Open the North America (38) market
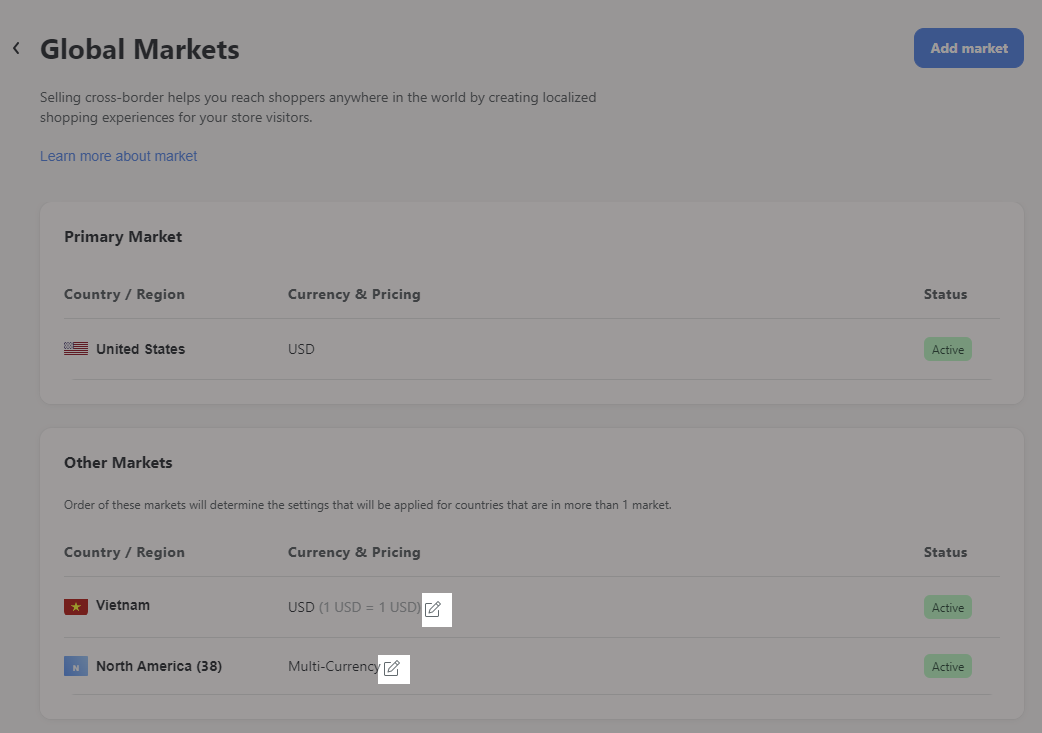1042x733 pixels. coord(158,666)
